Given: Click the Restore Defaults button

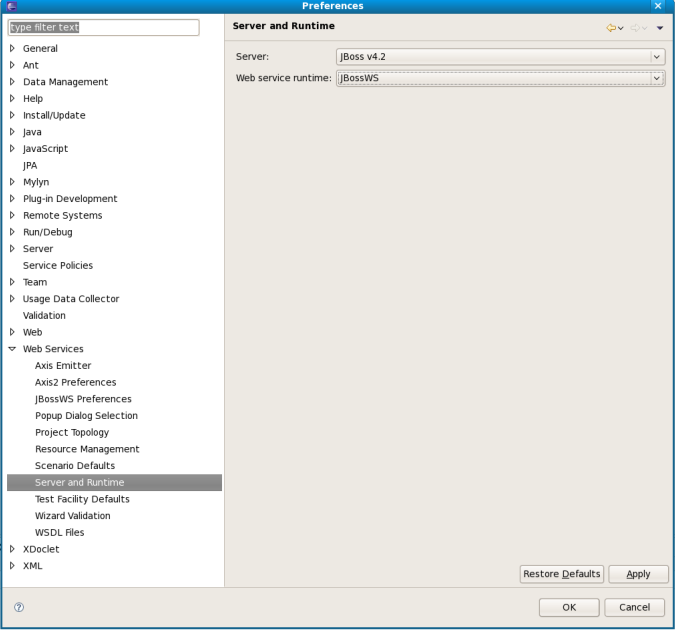Looking at the screenshot, I should coord(562,574).
